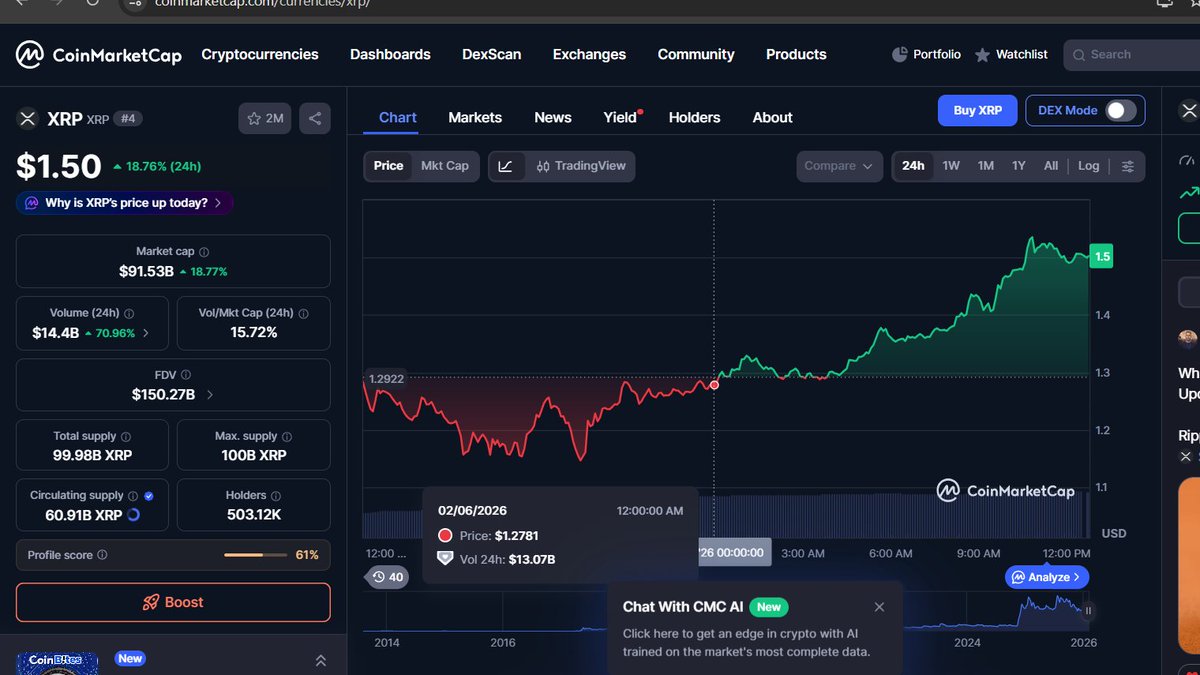Screen dimensions: 1200x675
Task: Click FDV info icon
Action: (187, 376)
